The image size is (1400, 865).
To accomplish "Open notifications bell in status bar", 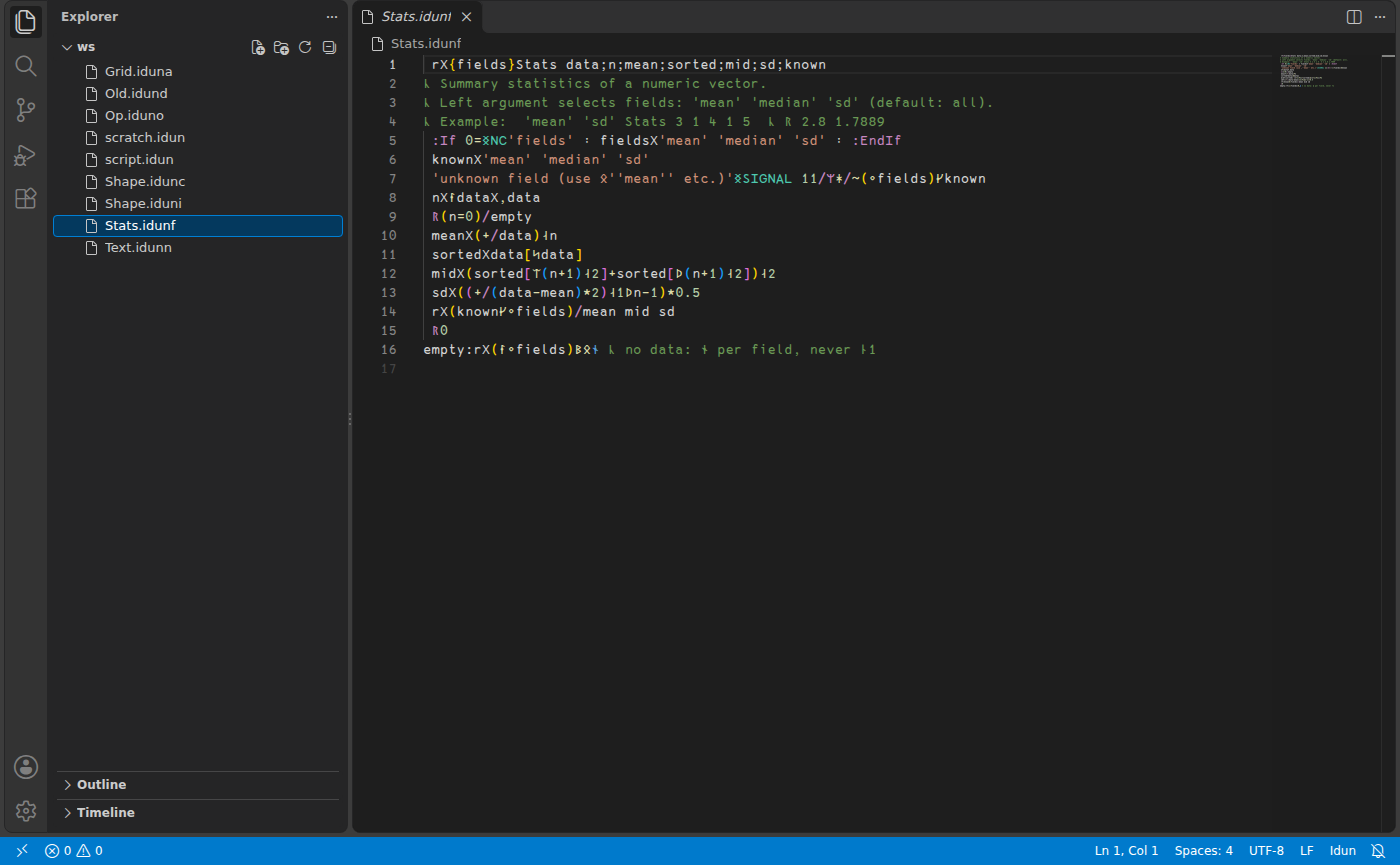I will pyautogui.click(x=1378, y=851).
